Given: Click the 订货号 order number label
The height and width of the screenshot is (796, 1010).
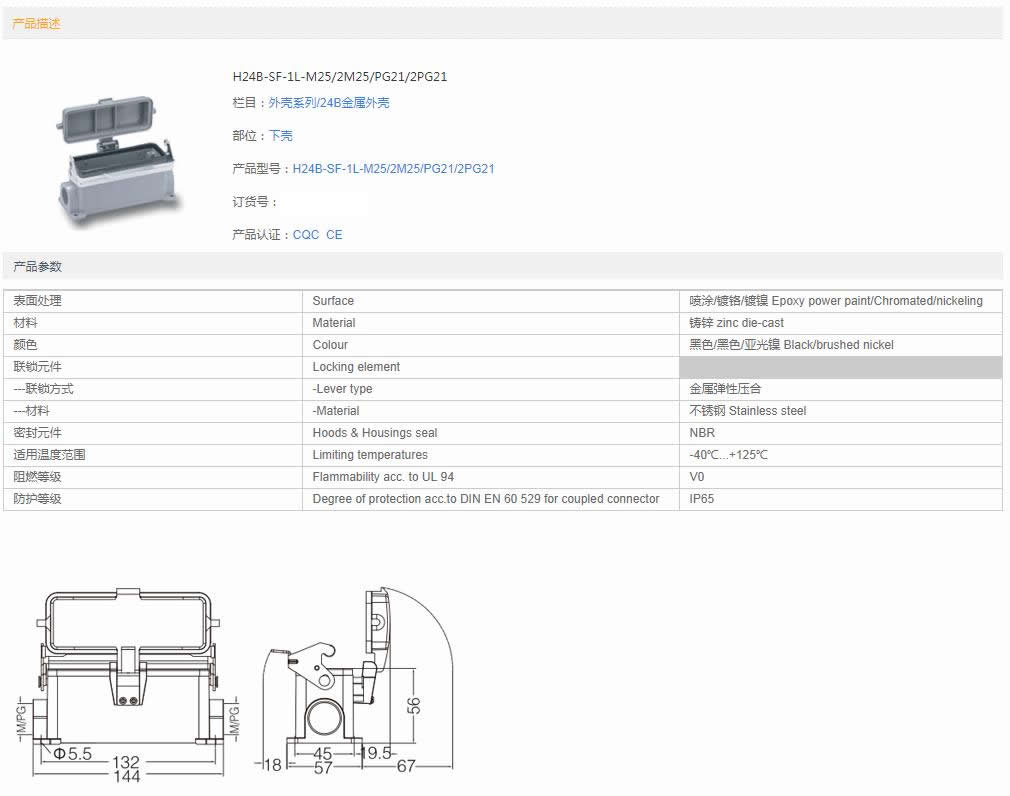Looking at the screenshot, I should pyautogui.click(x=255, y=202).
